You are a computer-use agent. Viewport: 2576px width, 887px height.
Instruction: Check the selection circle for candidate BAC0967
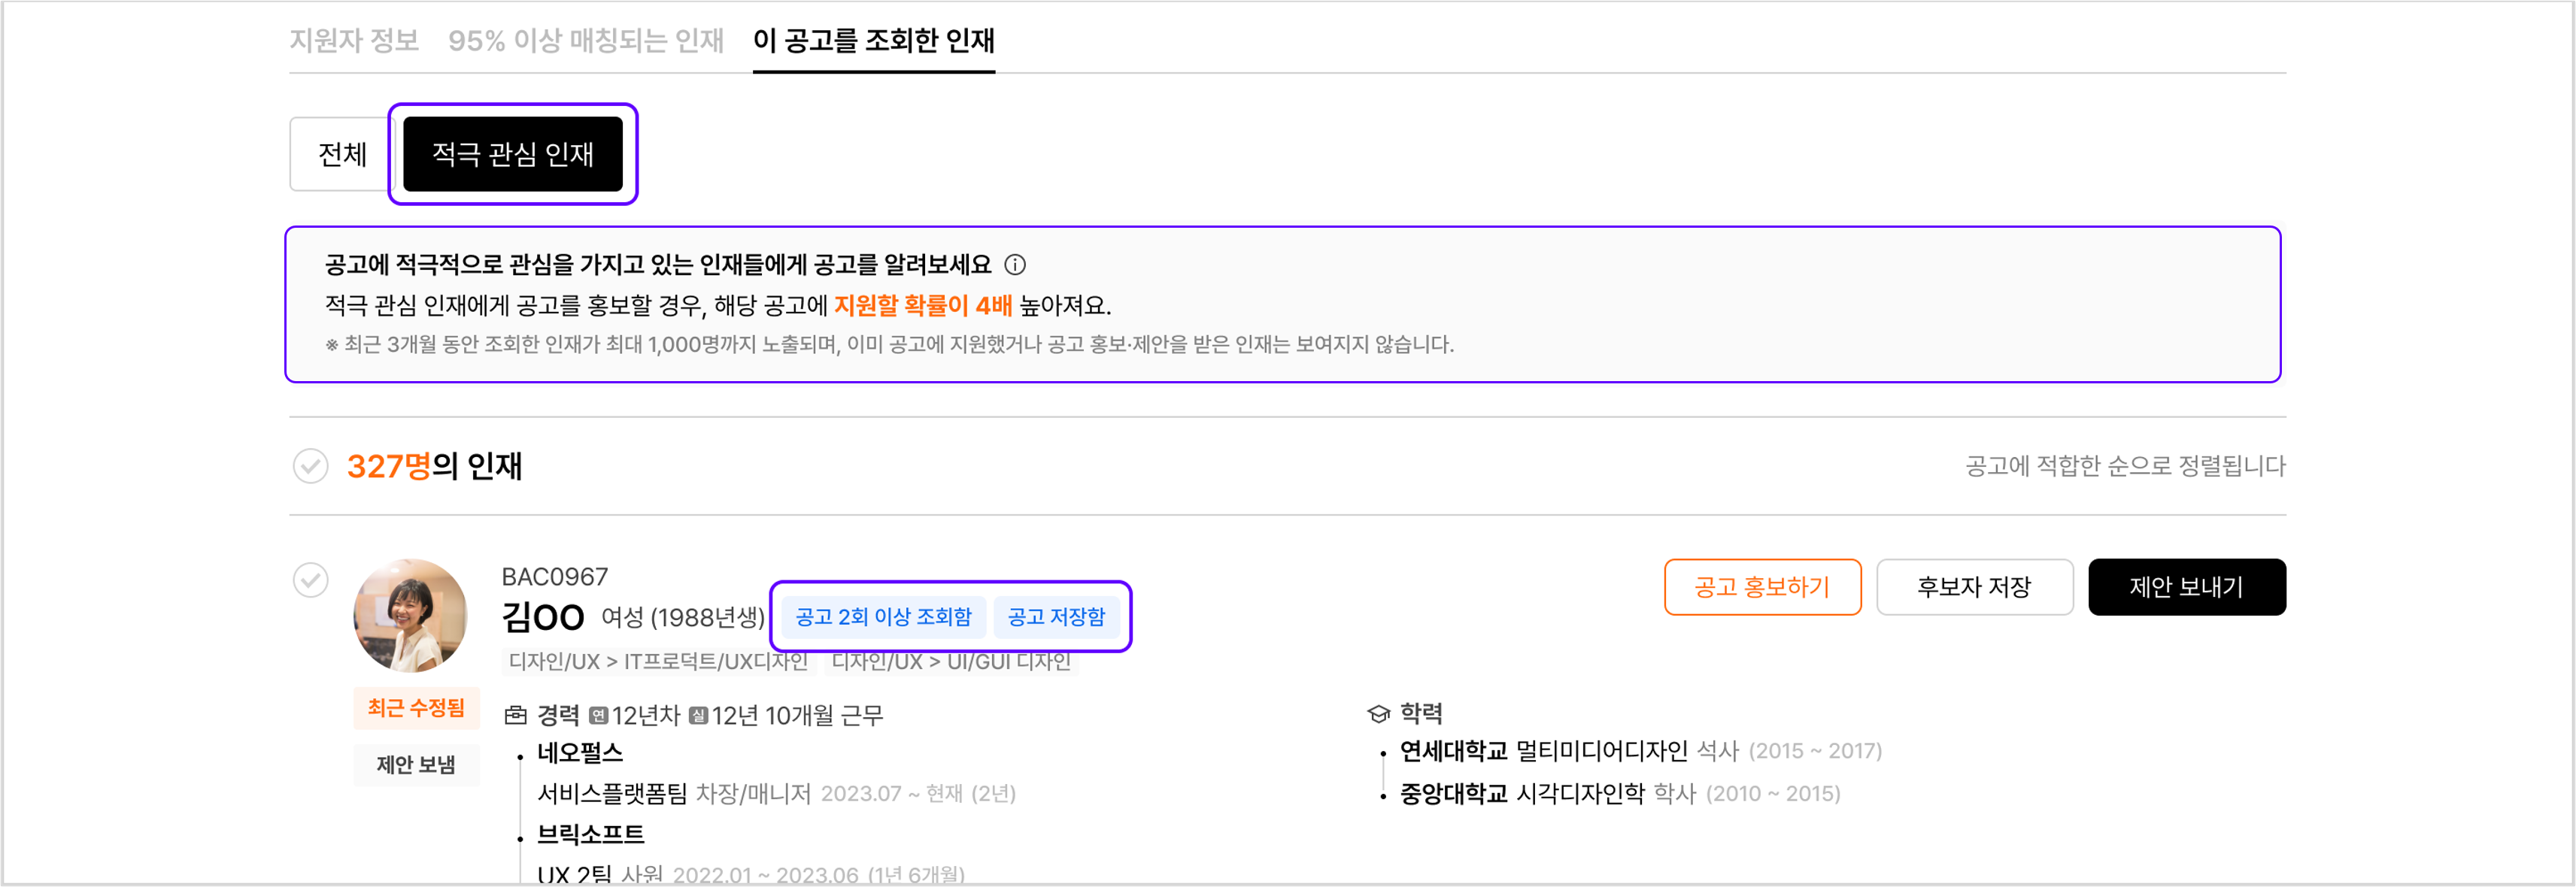click(x=311, y=579)
